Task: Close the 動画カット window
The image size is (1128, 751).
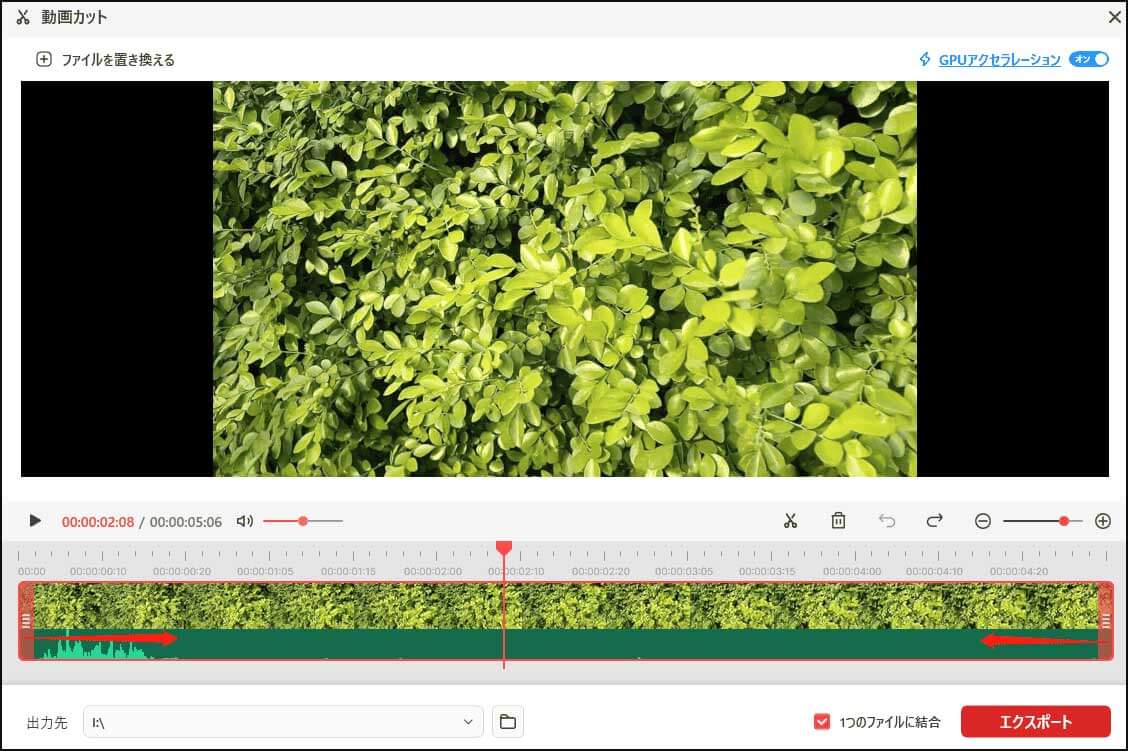Action: pos(1114,17)
